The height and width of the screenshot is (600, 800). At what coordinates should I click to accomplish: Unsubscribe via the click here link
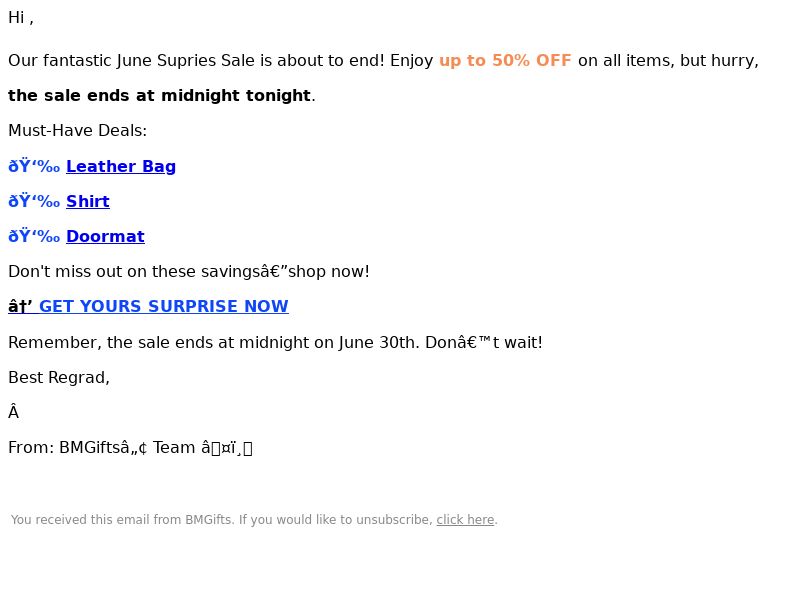coord(465,520)
